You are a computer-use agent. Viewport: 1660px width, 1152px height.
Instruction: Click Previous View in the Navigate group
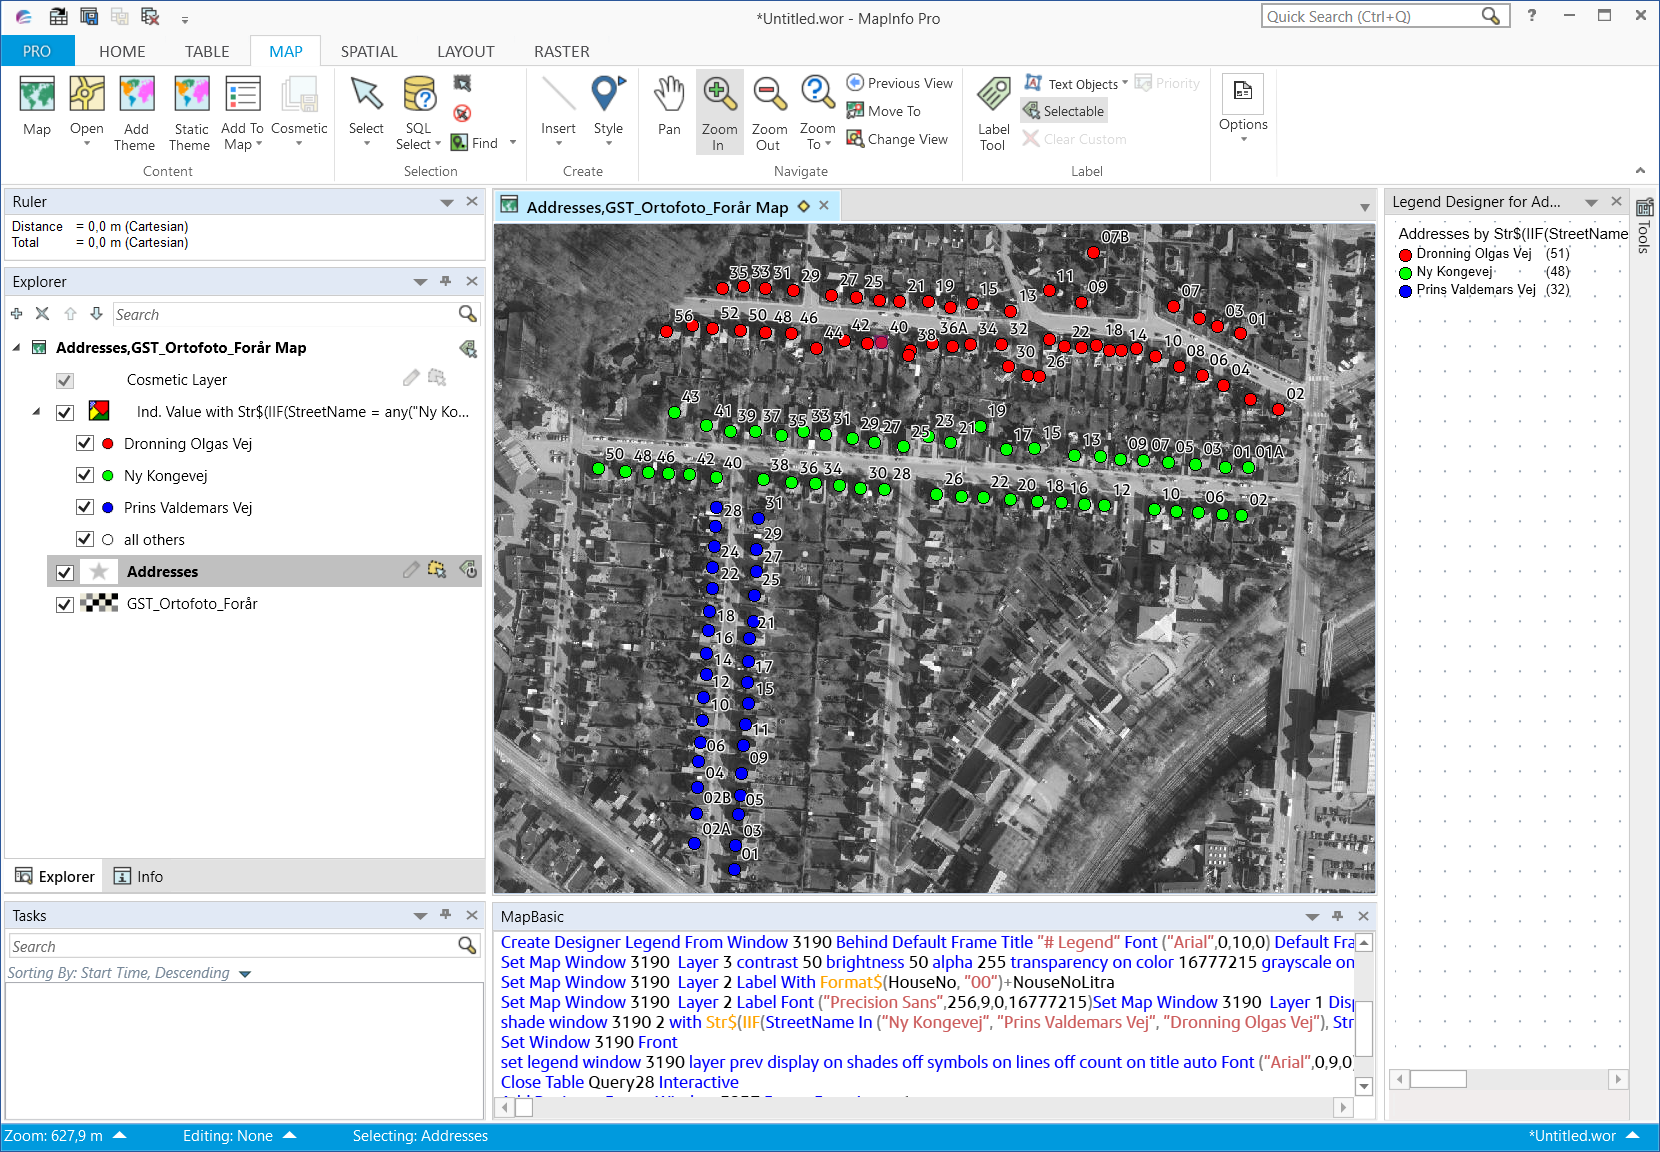pos(897,82)
